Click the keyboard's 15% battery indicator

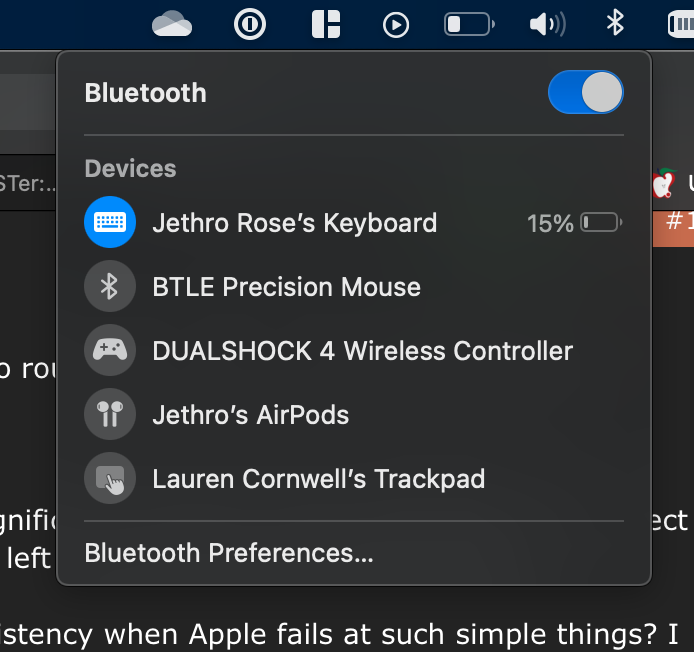tap(574, 223)
